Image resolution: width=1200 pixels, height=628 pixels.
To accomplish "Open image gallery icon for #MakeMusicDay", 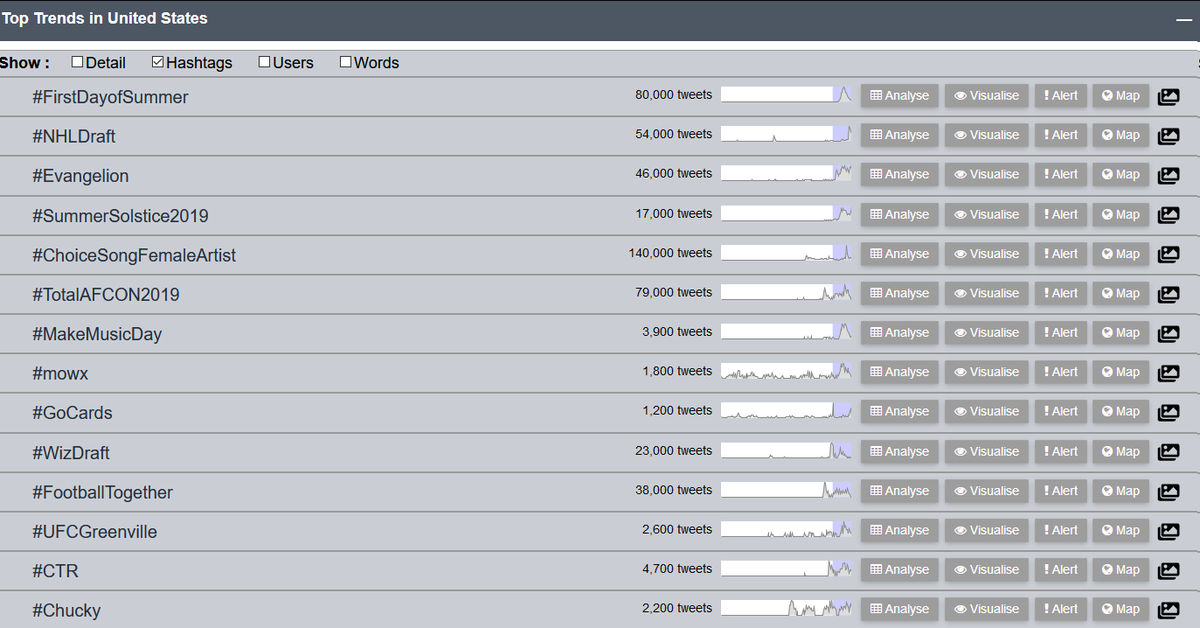I will click(1168, 334).
